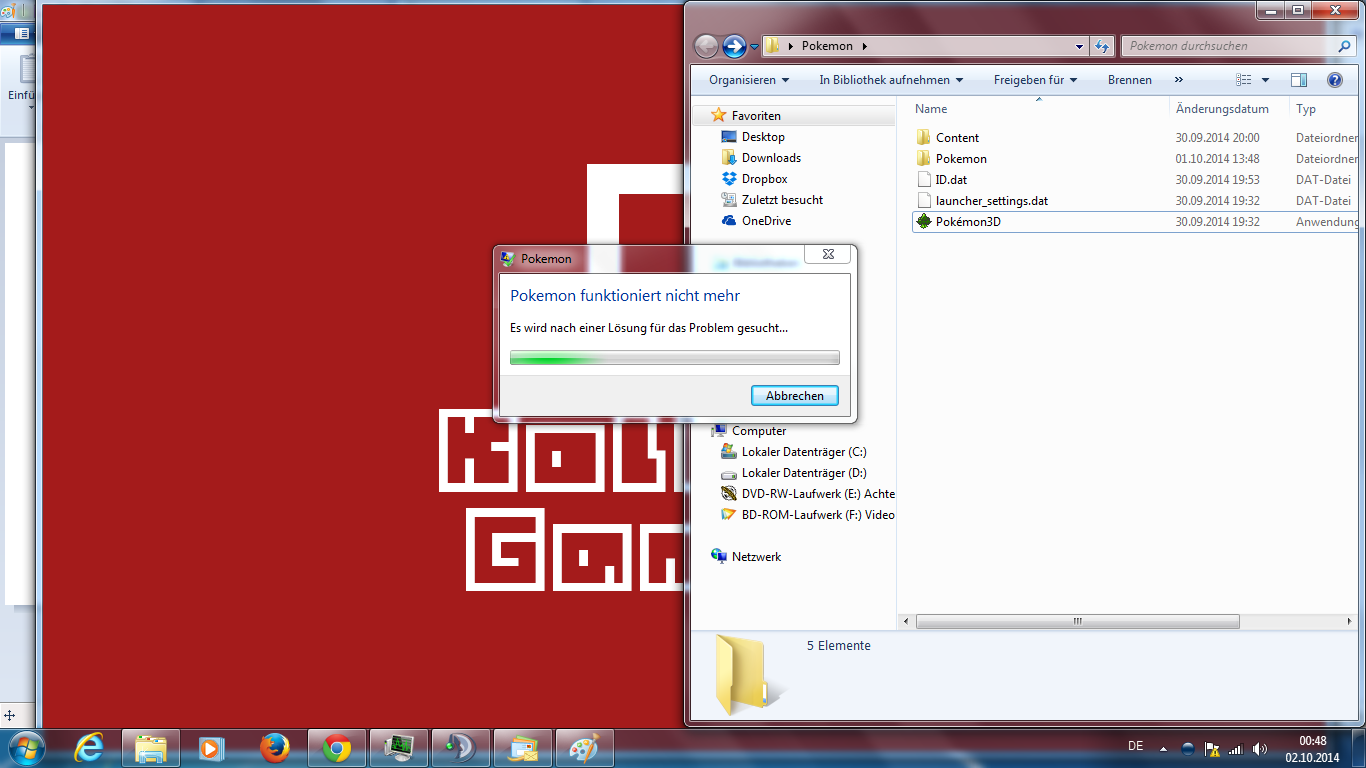Click the Paint icon in the taskbar

(583, 748)
